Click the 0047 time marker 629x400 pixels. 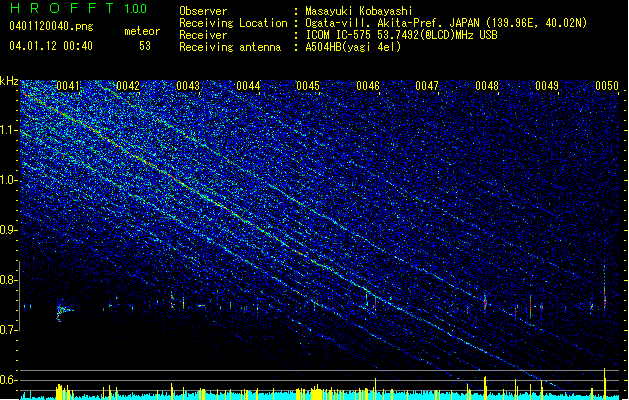[x=427, y=86]
